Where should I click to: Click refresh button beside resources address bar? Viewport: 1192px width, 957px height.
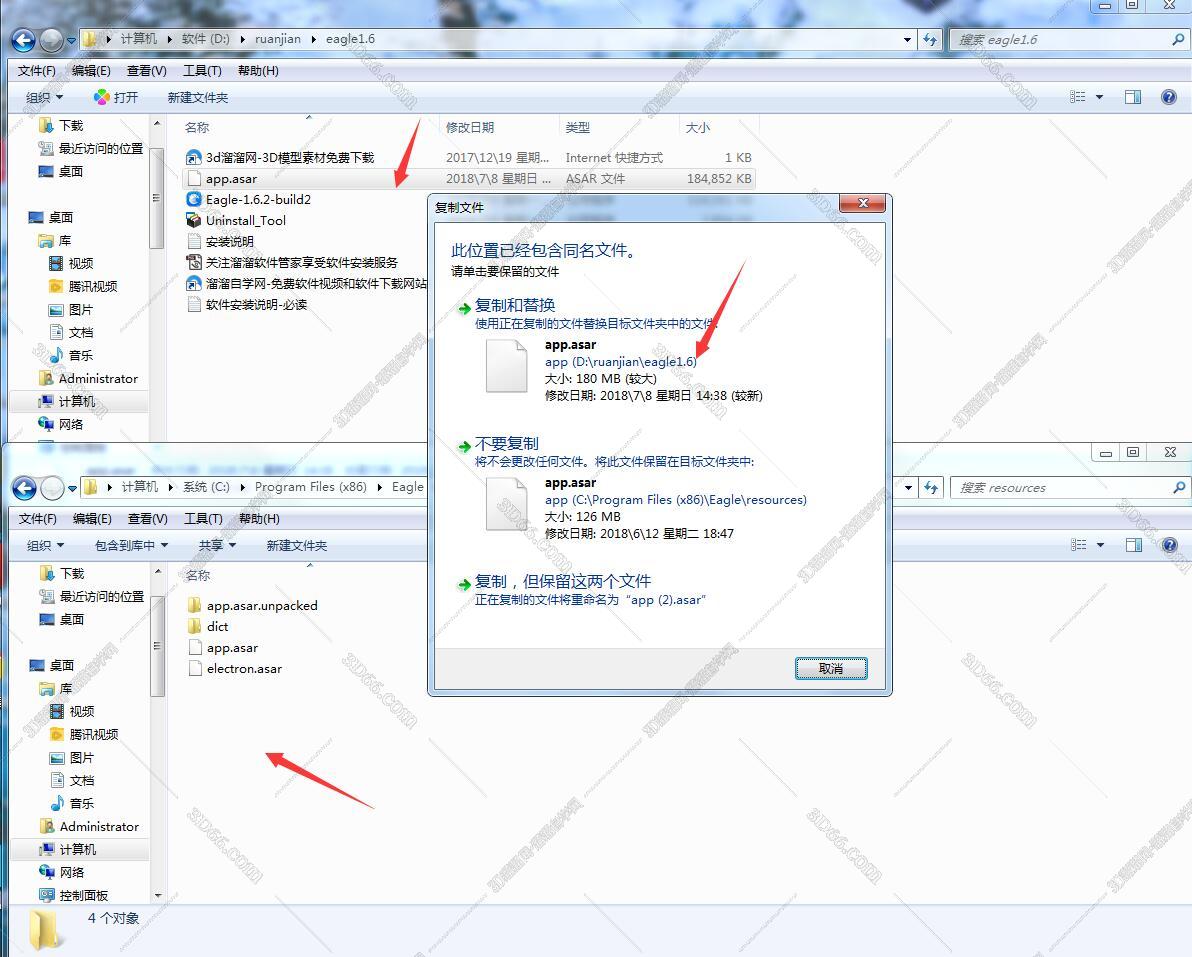(x=931, y=487)
